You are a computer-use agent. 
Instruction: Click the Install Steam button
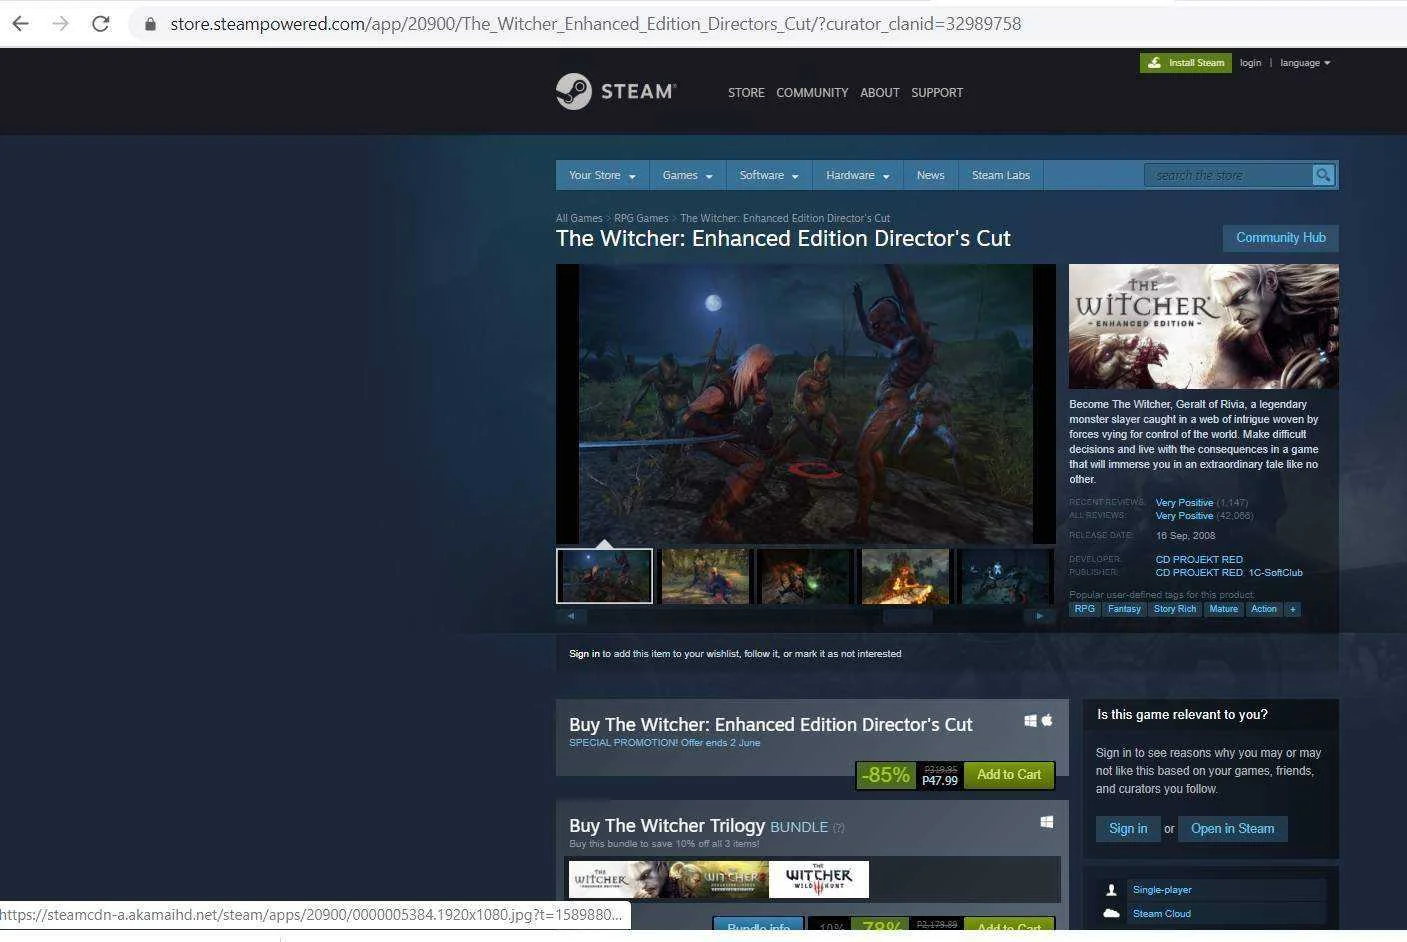(x=1186, y=63)
